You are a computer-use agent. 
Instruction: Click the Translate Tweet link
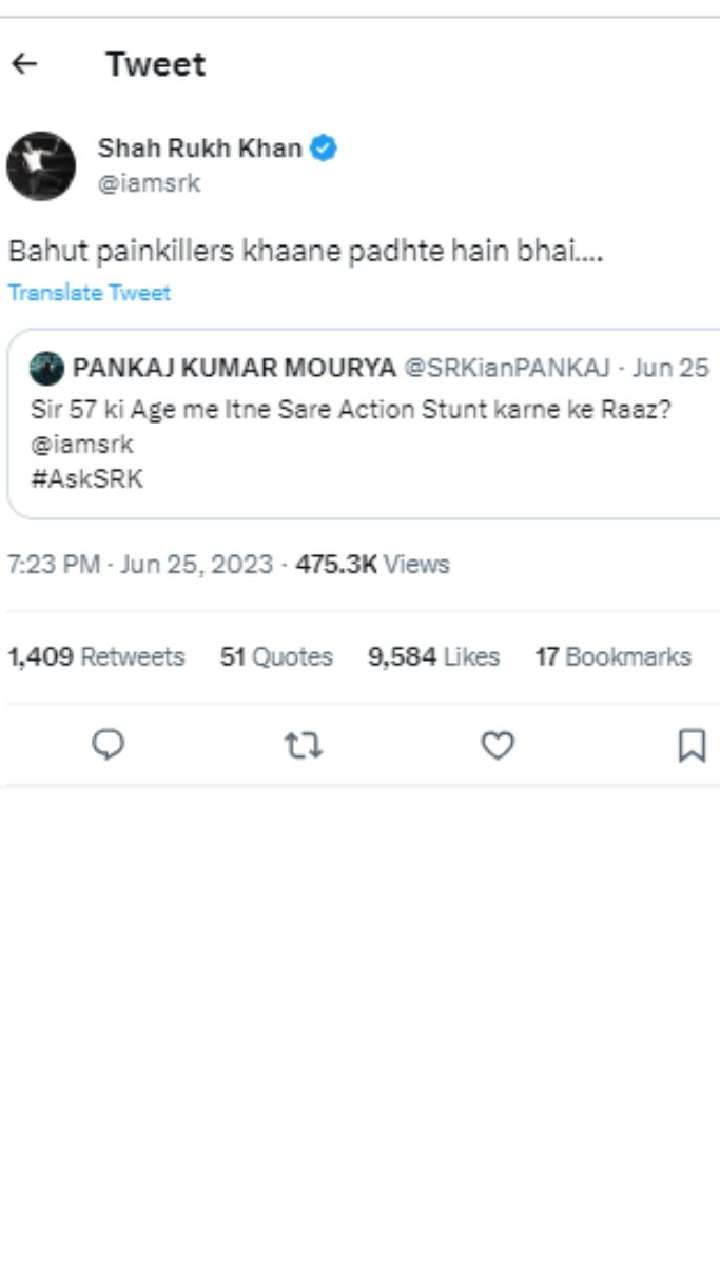[90, 293]
